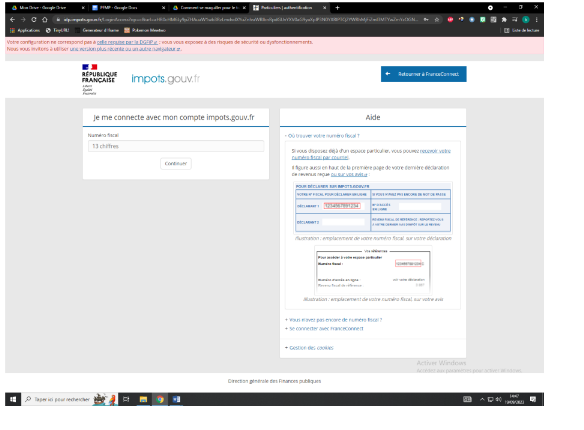The height and width of the screenshot is (430, 584).
Task: Open the Chrome extensions puzzle icon
Action: point(504,20)
